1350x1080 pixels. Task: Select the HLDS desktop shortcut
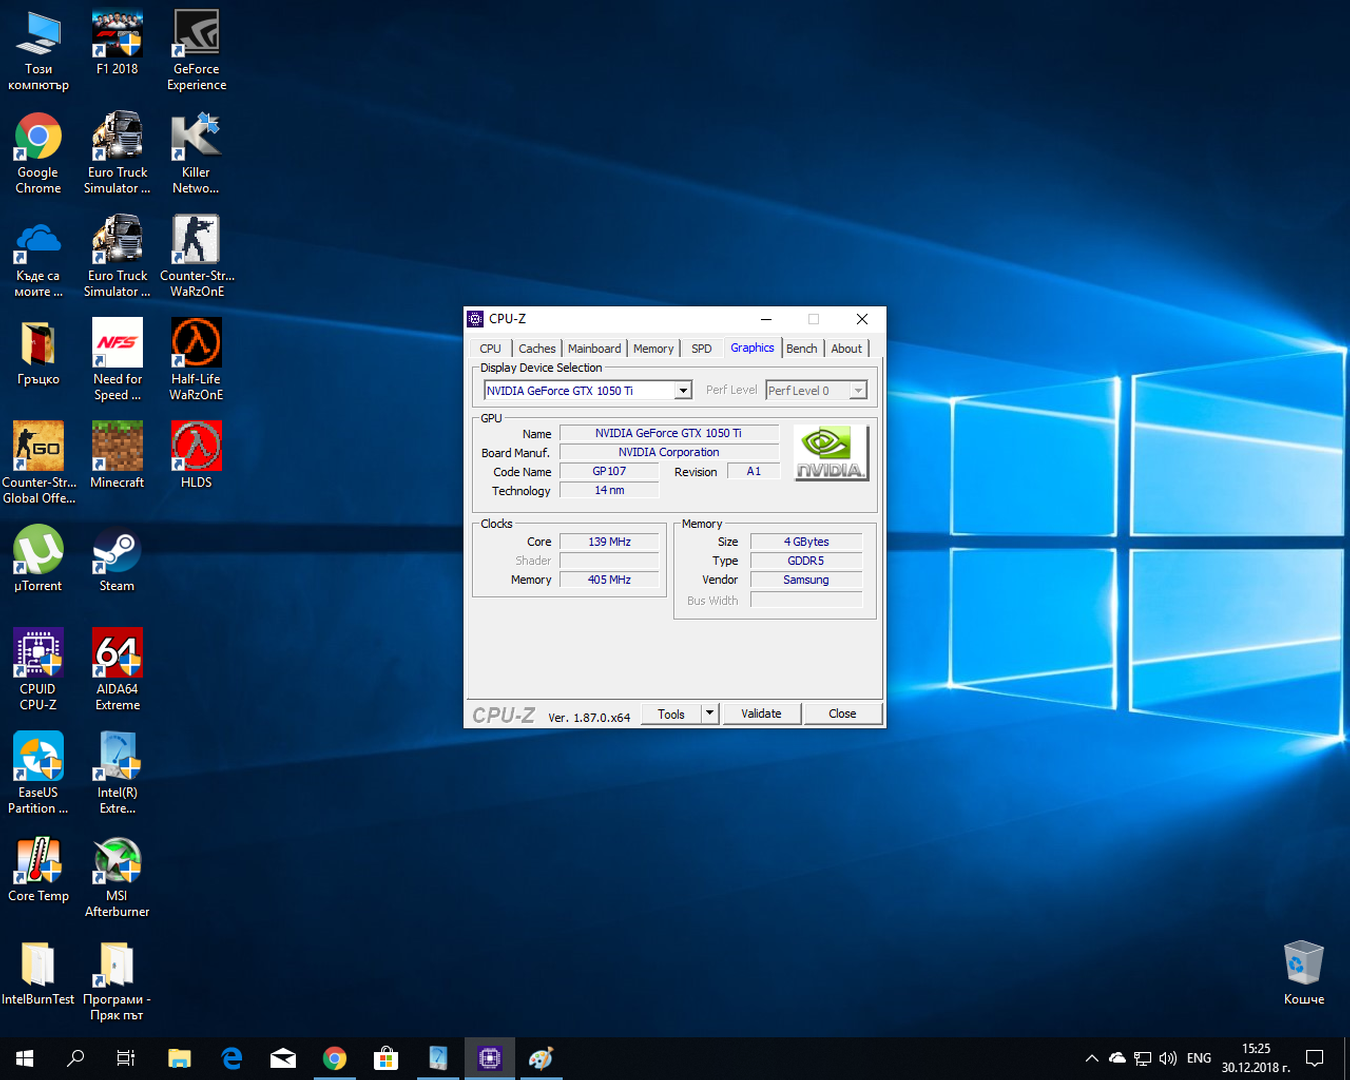click(196, 456)
